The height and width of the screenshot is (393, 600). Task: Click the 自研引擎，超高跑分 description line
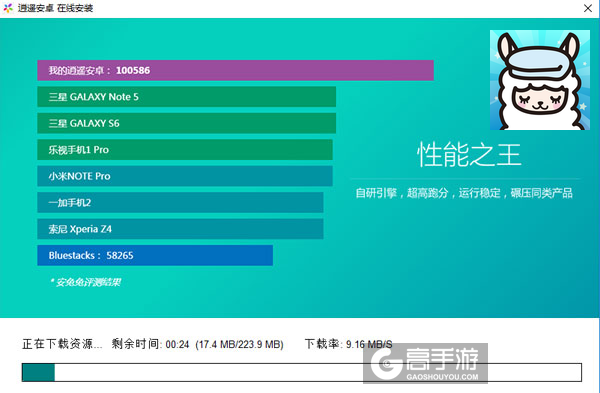tap(464, 193)
